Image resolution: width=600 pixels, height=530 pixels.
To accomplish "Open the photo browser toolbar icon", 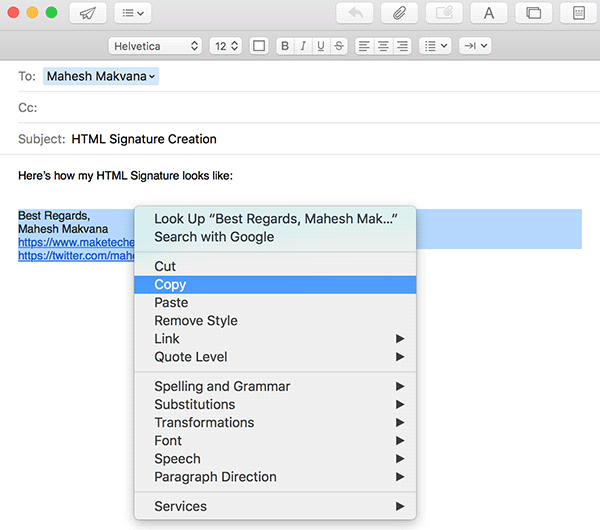I will pos(533,13).
